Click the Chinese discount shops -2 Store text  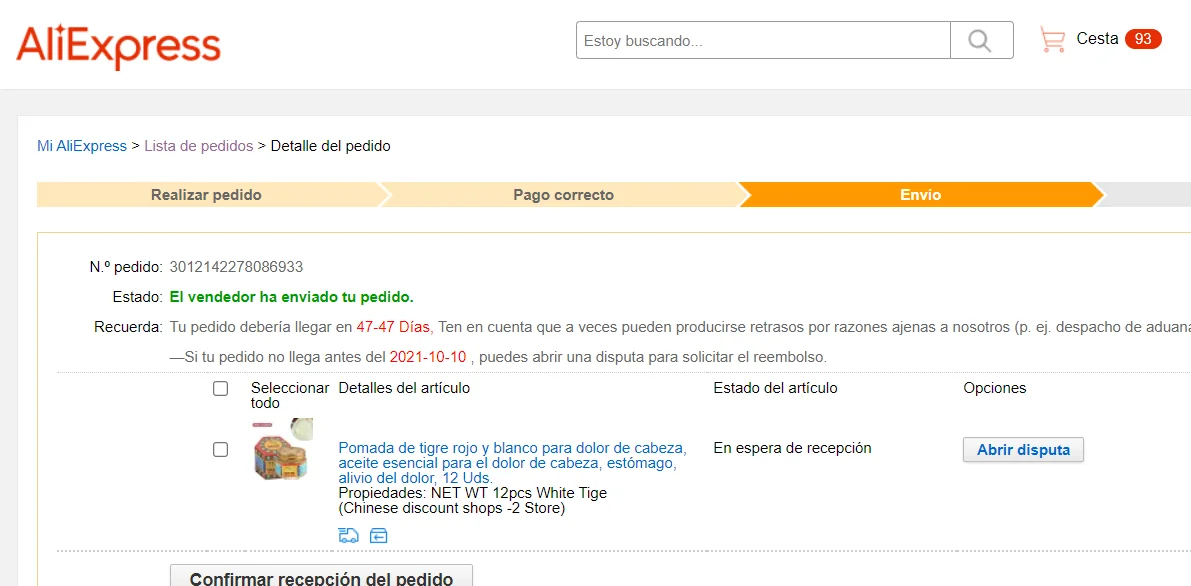(452, 508)
